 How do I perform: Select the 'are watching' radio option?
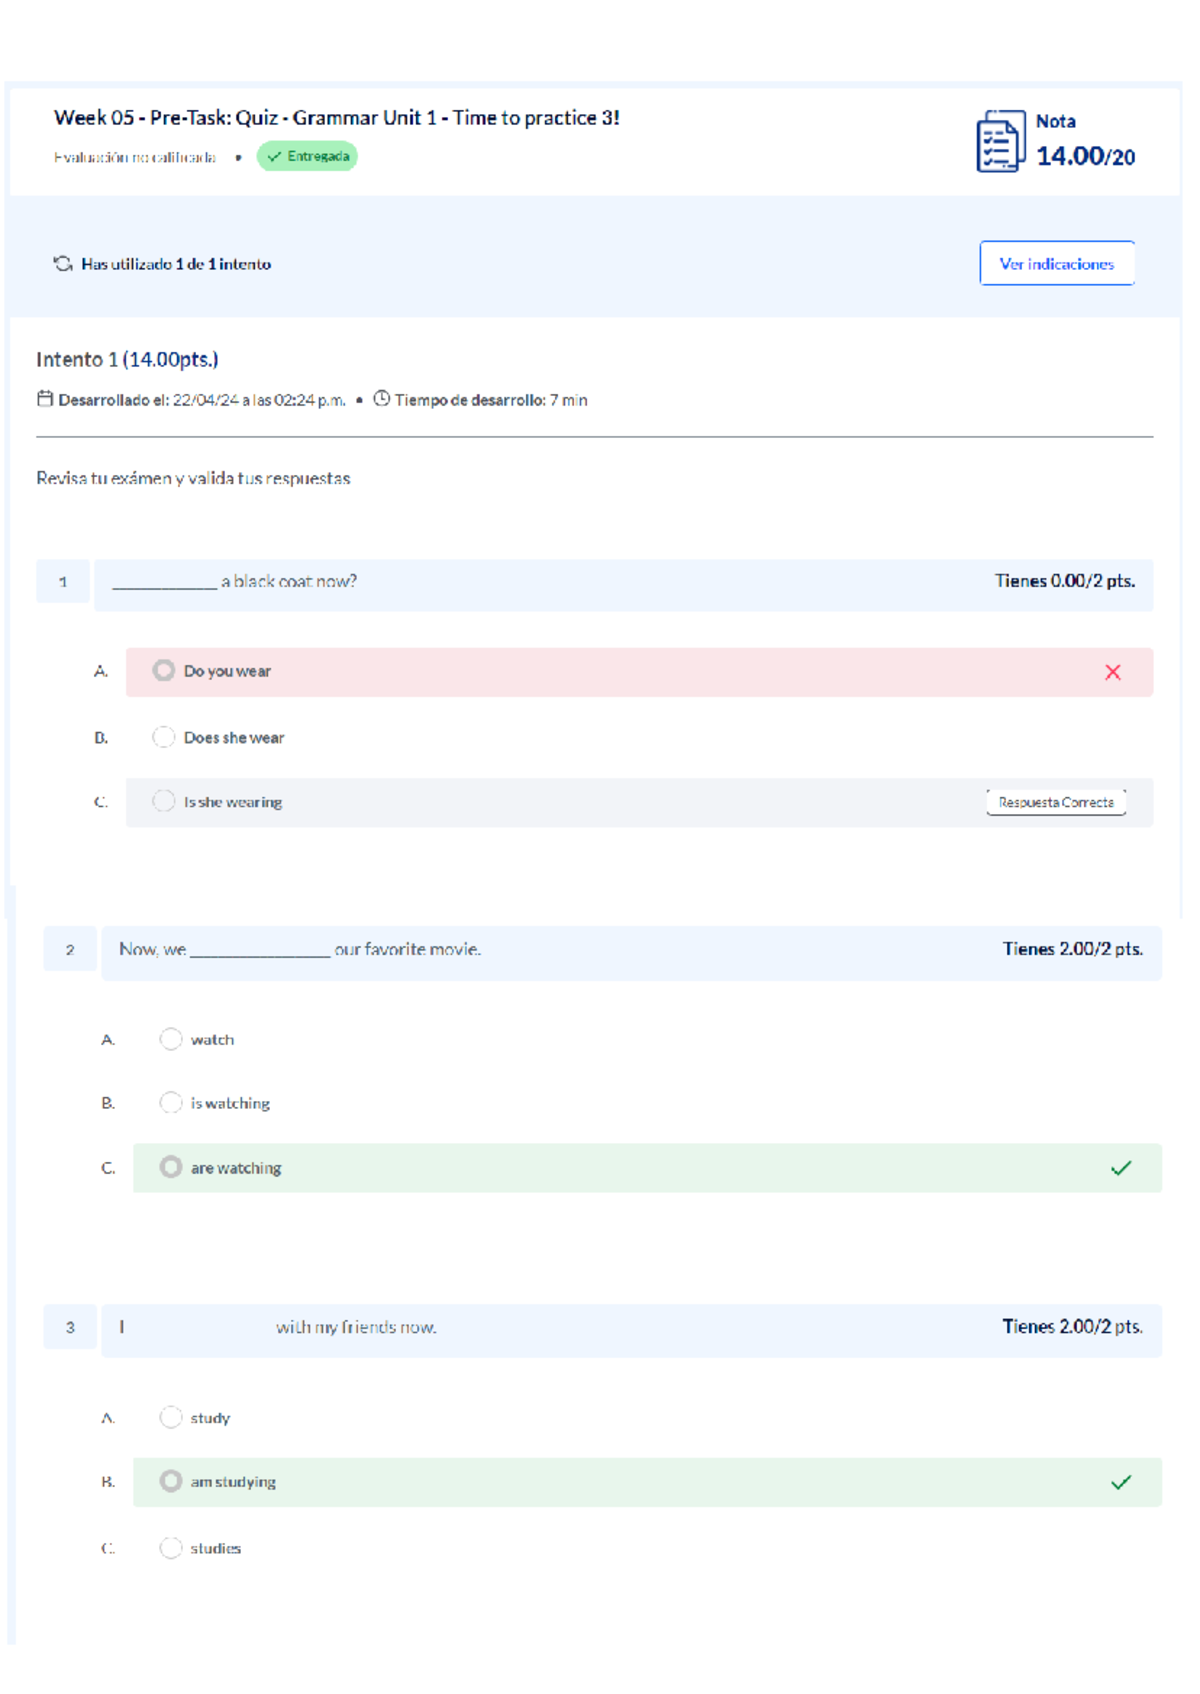171,1167
